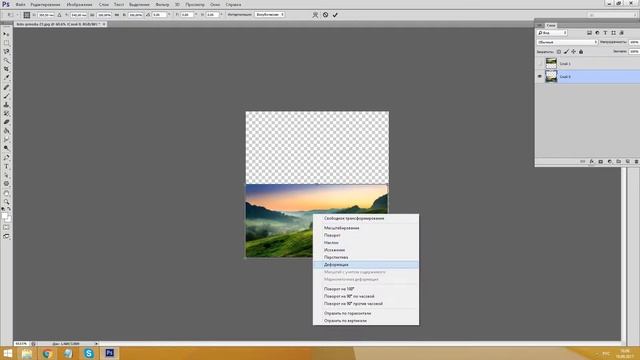Select the Pen tool
The height and width of the screenshot is (360, 640).
[6, 157]
